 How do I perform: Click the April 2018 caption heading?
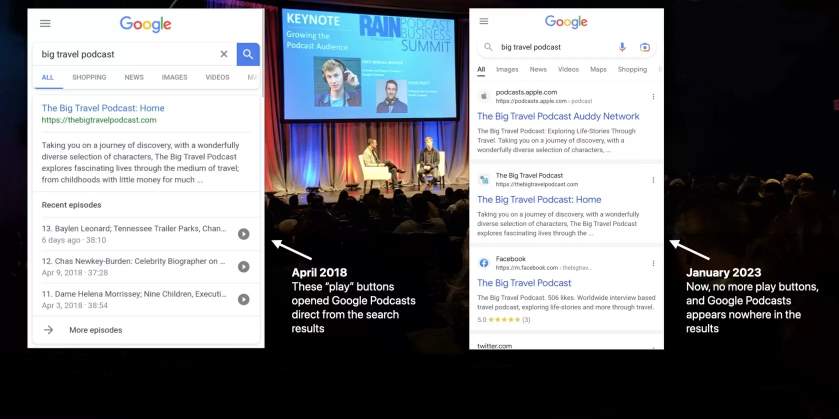pyautogui.click(x=319, y=272)
